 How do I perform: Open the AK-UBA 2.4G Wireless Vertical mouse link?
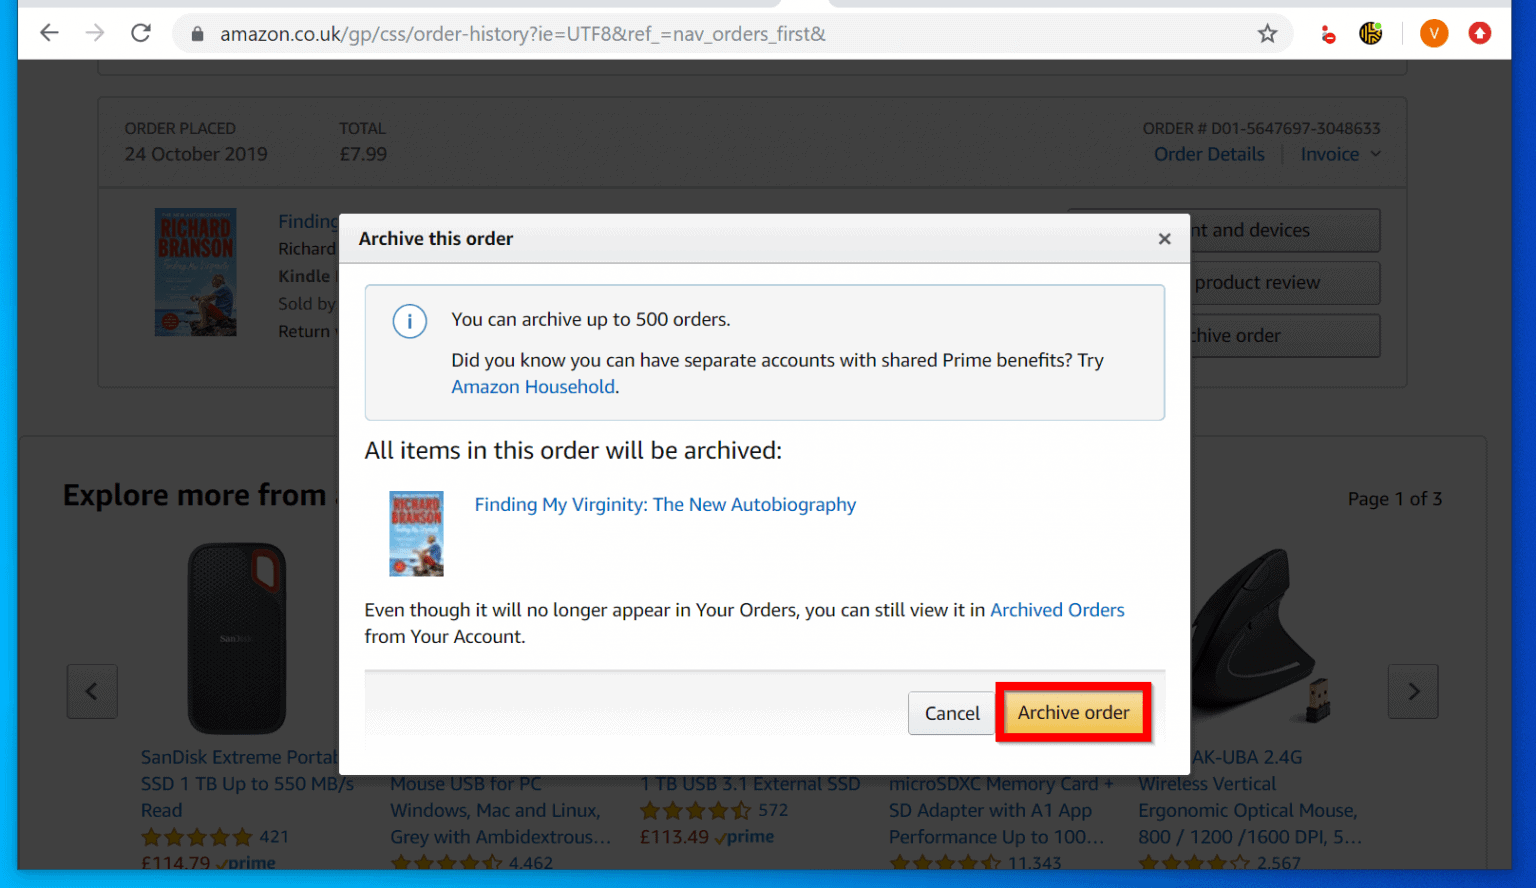coord(1248,798)
